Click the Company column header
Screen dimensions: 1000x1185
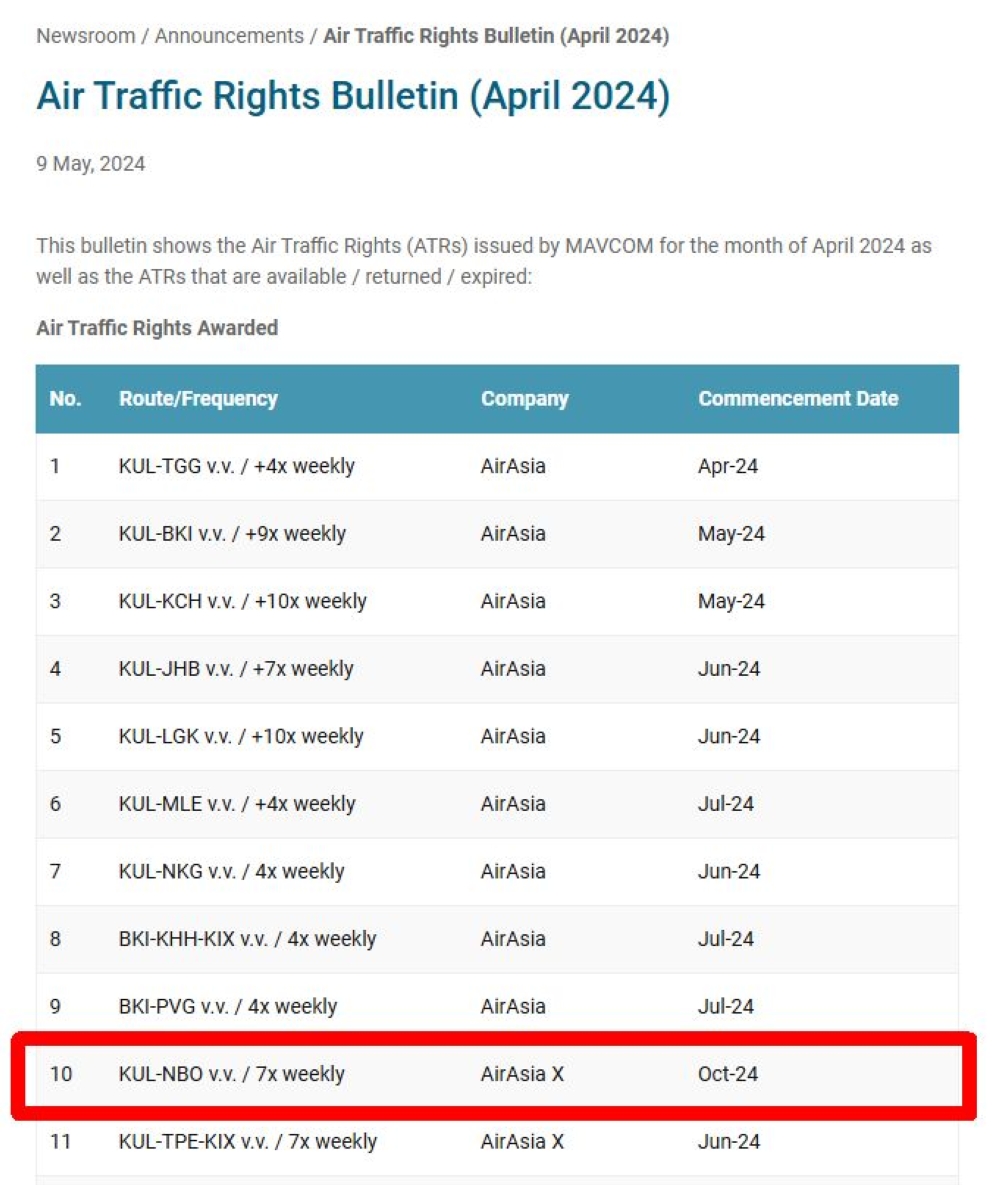coord(524,398)
